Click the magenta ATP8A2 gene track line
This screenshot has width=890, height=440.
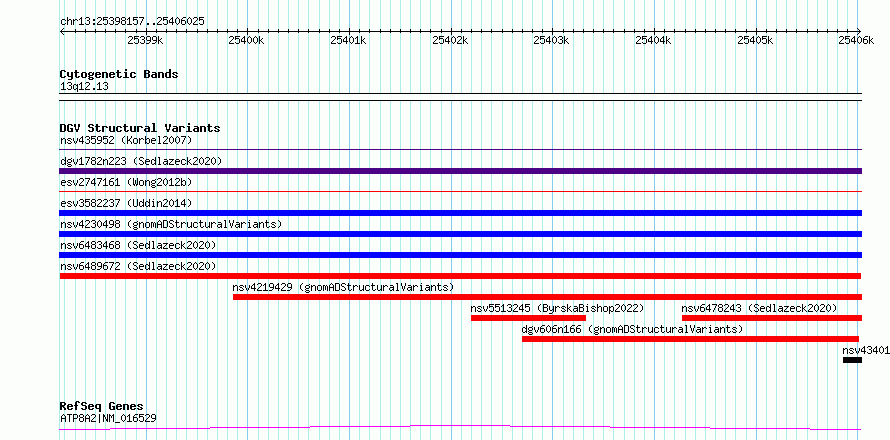[x=460, y=428]
